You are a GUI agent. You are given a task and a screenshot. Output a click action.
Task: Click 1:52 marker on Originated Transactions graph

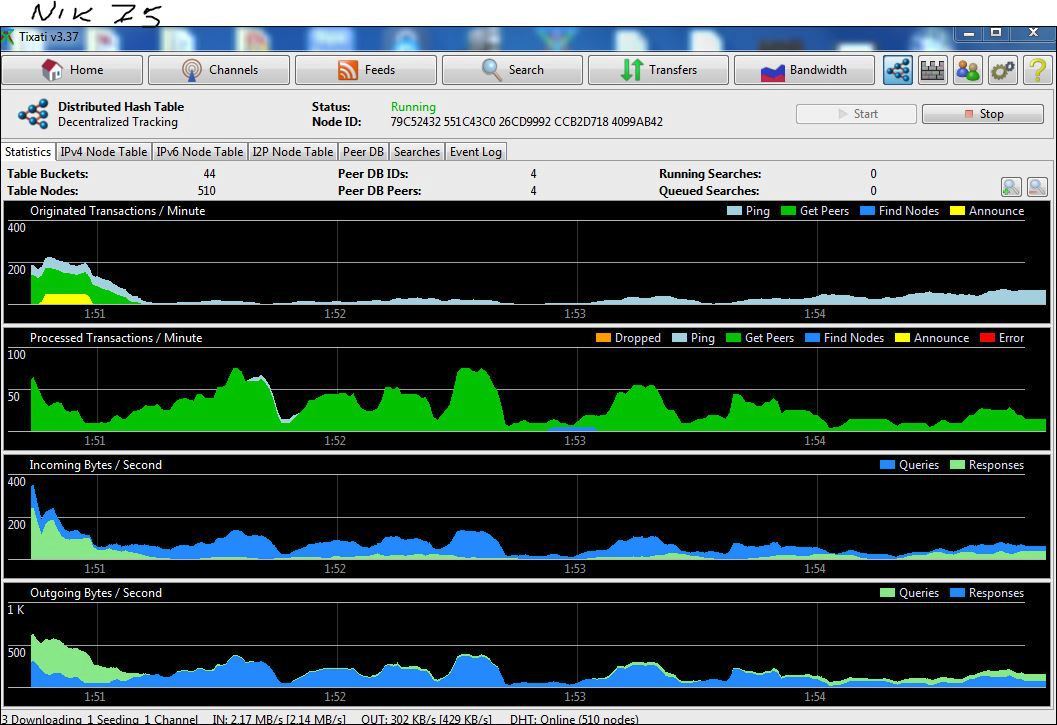(335, 314)
